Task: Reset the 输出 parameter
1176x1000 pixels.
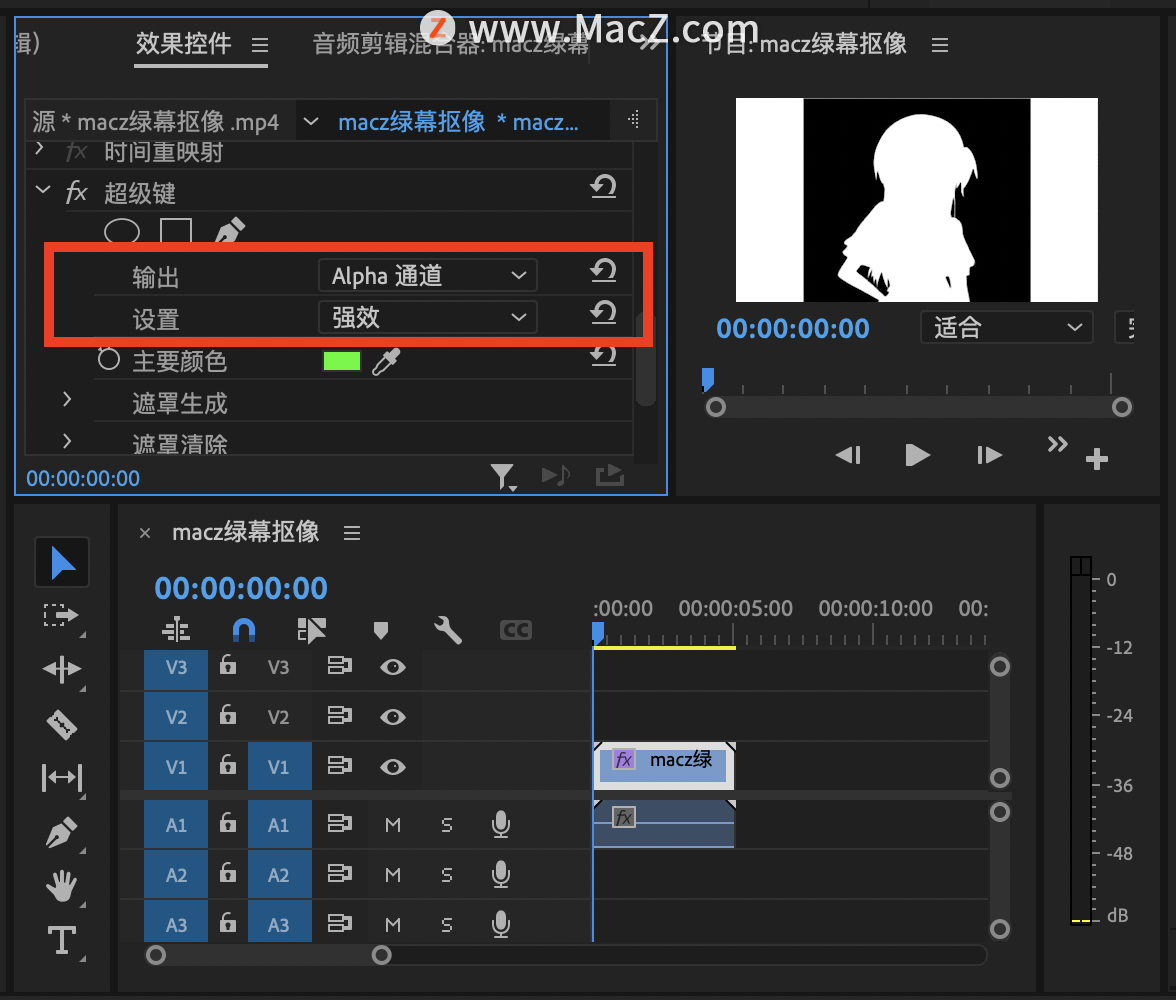Action: pos(603,270)
